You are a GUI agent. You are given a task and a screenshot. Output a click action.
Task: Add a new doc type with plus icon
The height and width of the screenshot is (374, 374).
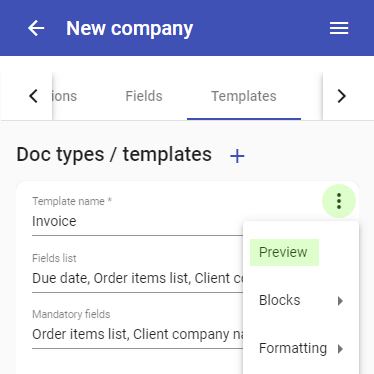tap(237, 156)
